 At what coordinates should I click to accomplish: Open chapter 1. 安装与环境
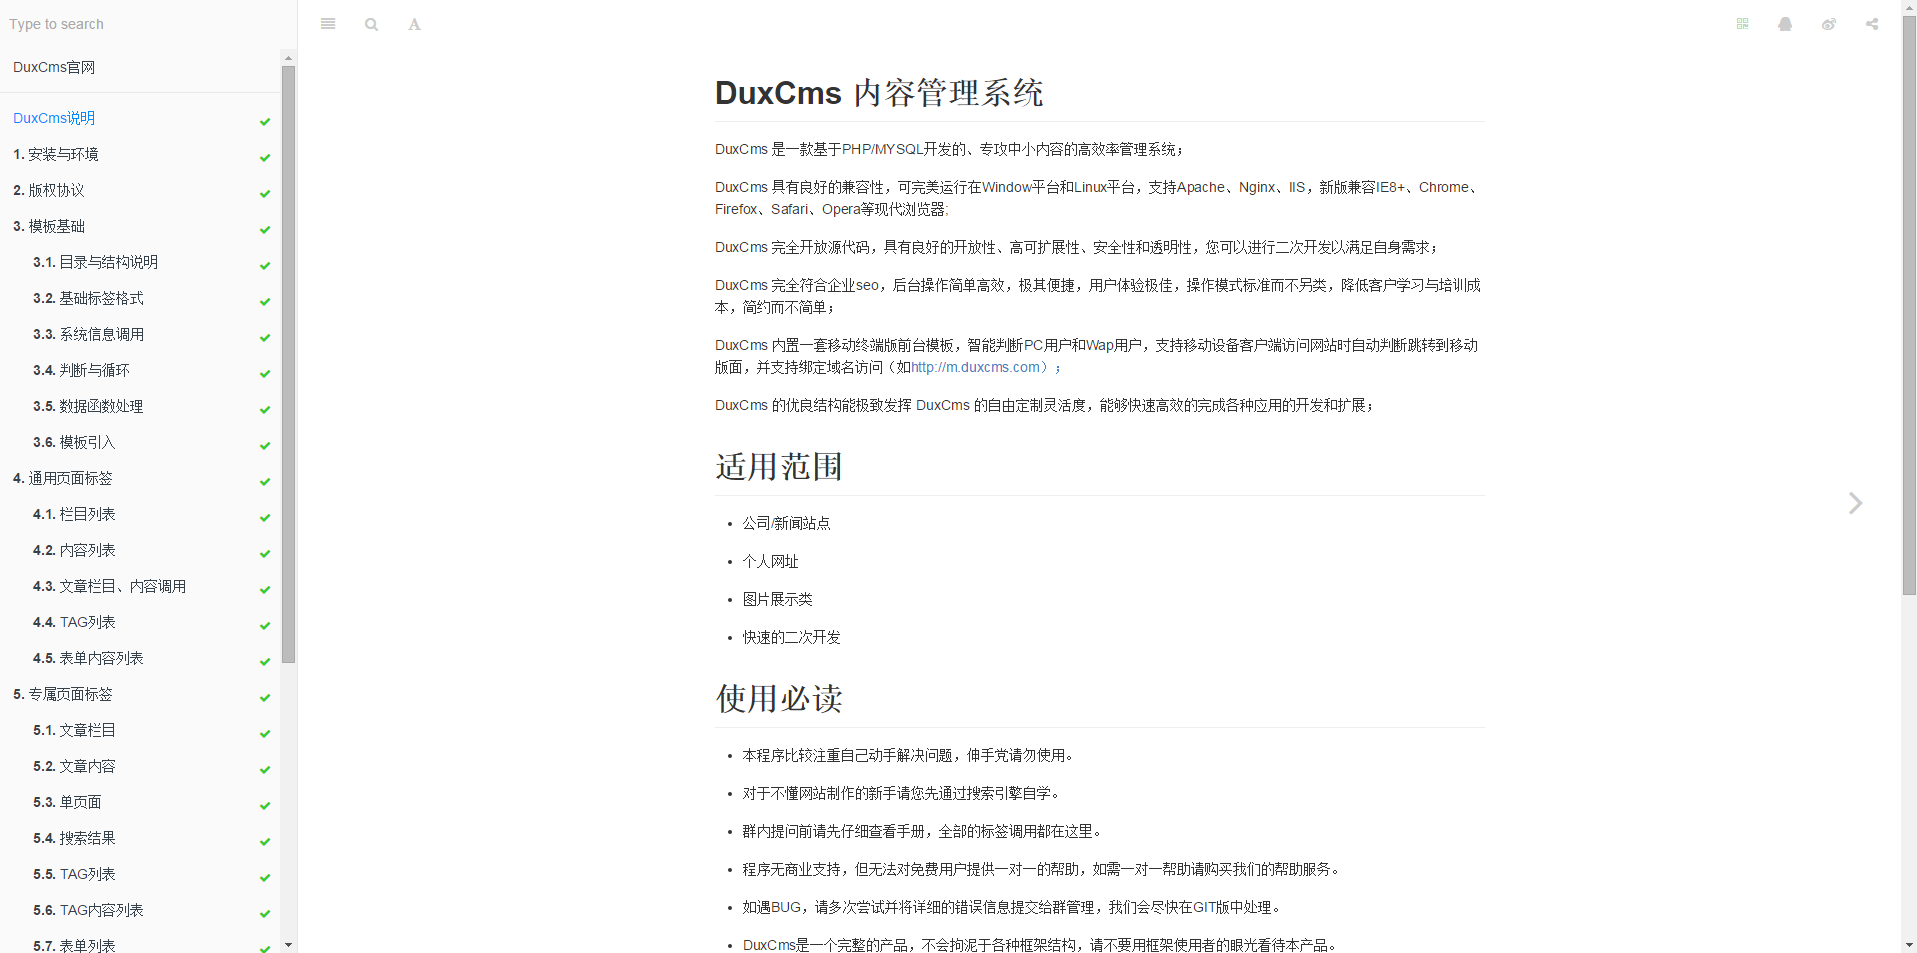[56, 154]
